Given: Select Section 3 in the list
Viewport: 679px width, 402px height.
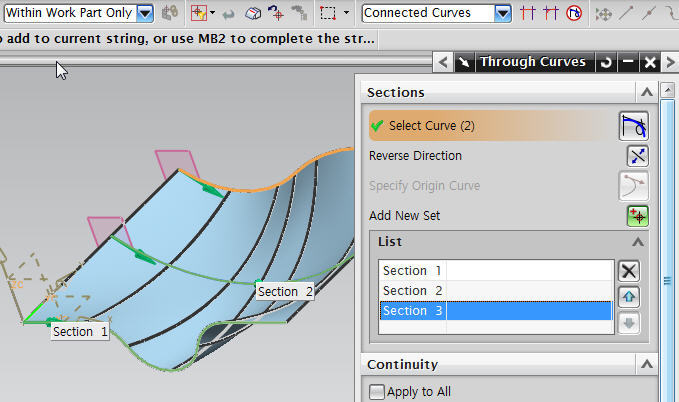Looking at the screenshot, I should coord(496,311).
